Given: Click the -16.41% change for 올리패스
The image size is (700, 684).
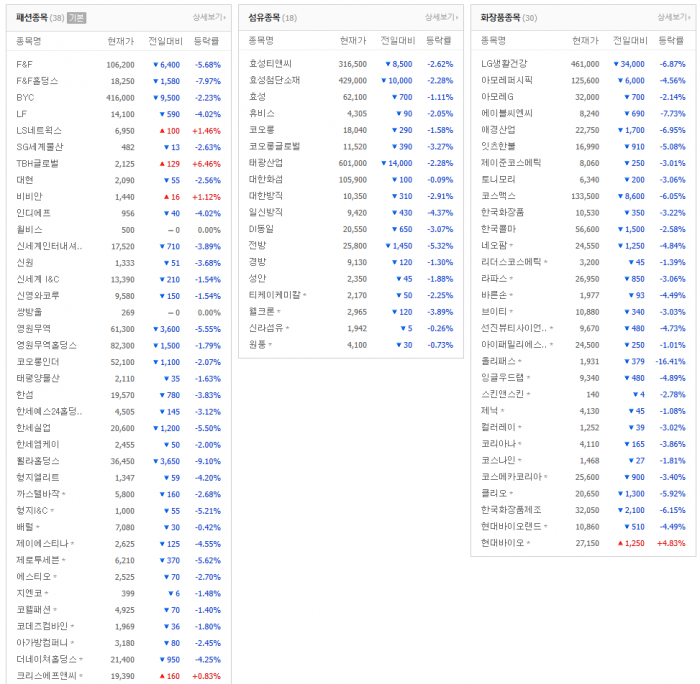Looking at the screenshot, I should pos(670,362).
